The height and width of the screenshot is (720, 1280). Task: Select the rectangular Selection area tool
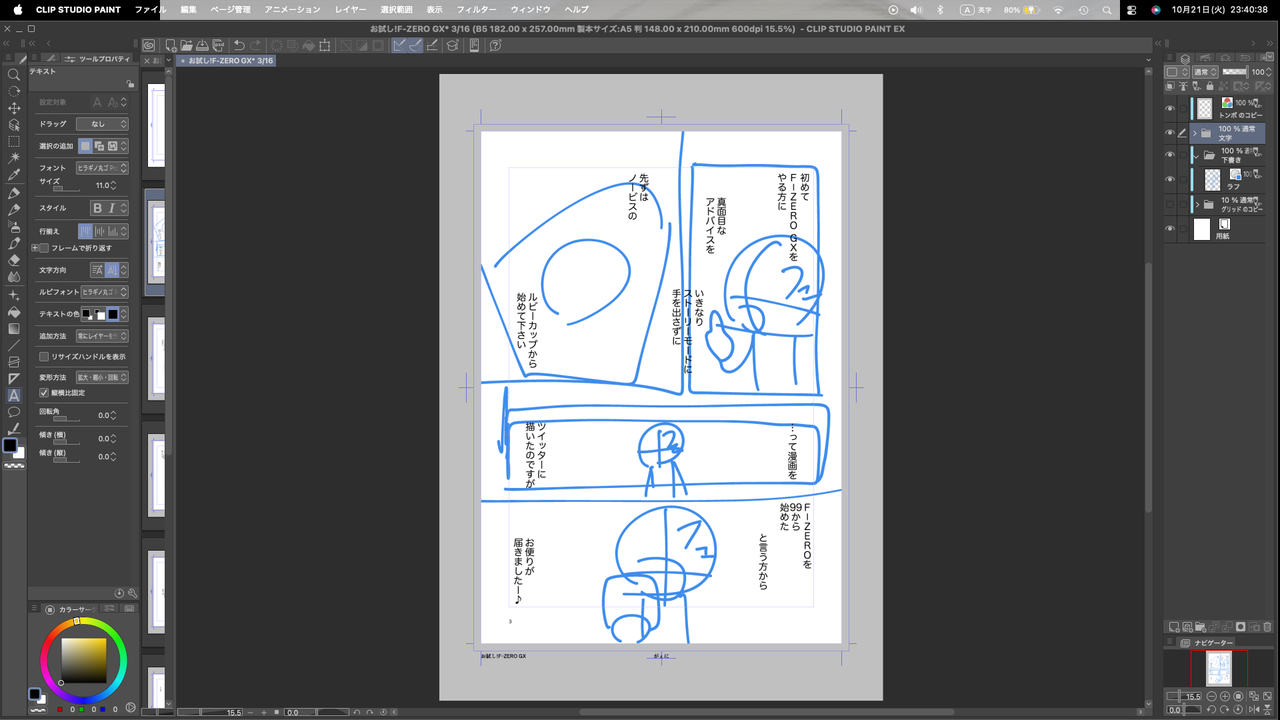tap(14, 142)
